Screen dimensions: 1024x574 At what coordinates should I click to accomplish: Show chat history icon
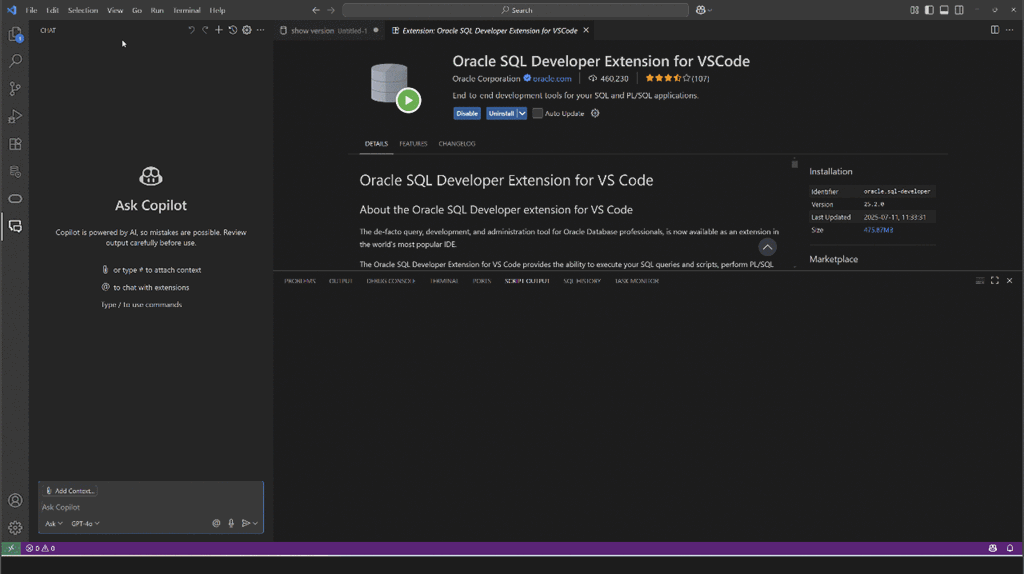click(x=232, y=30)
